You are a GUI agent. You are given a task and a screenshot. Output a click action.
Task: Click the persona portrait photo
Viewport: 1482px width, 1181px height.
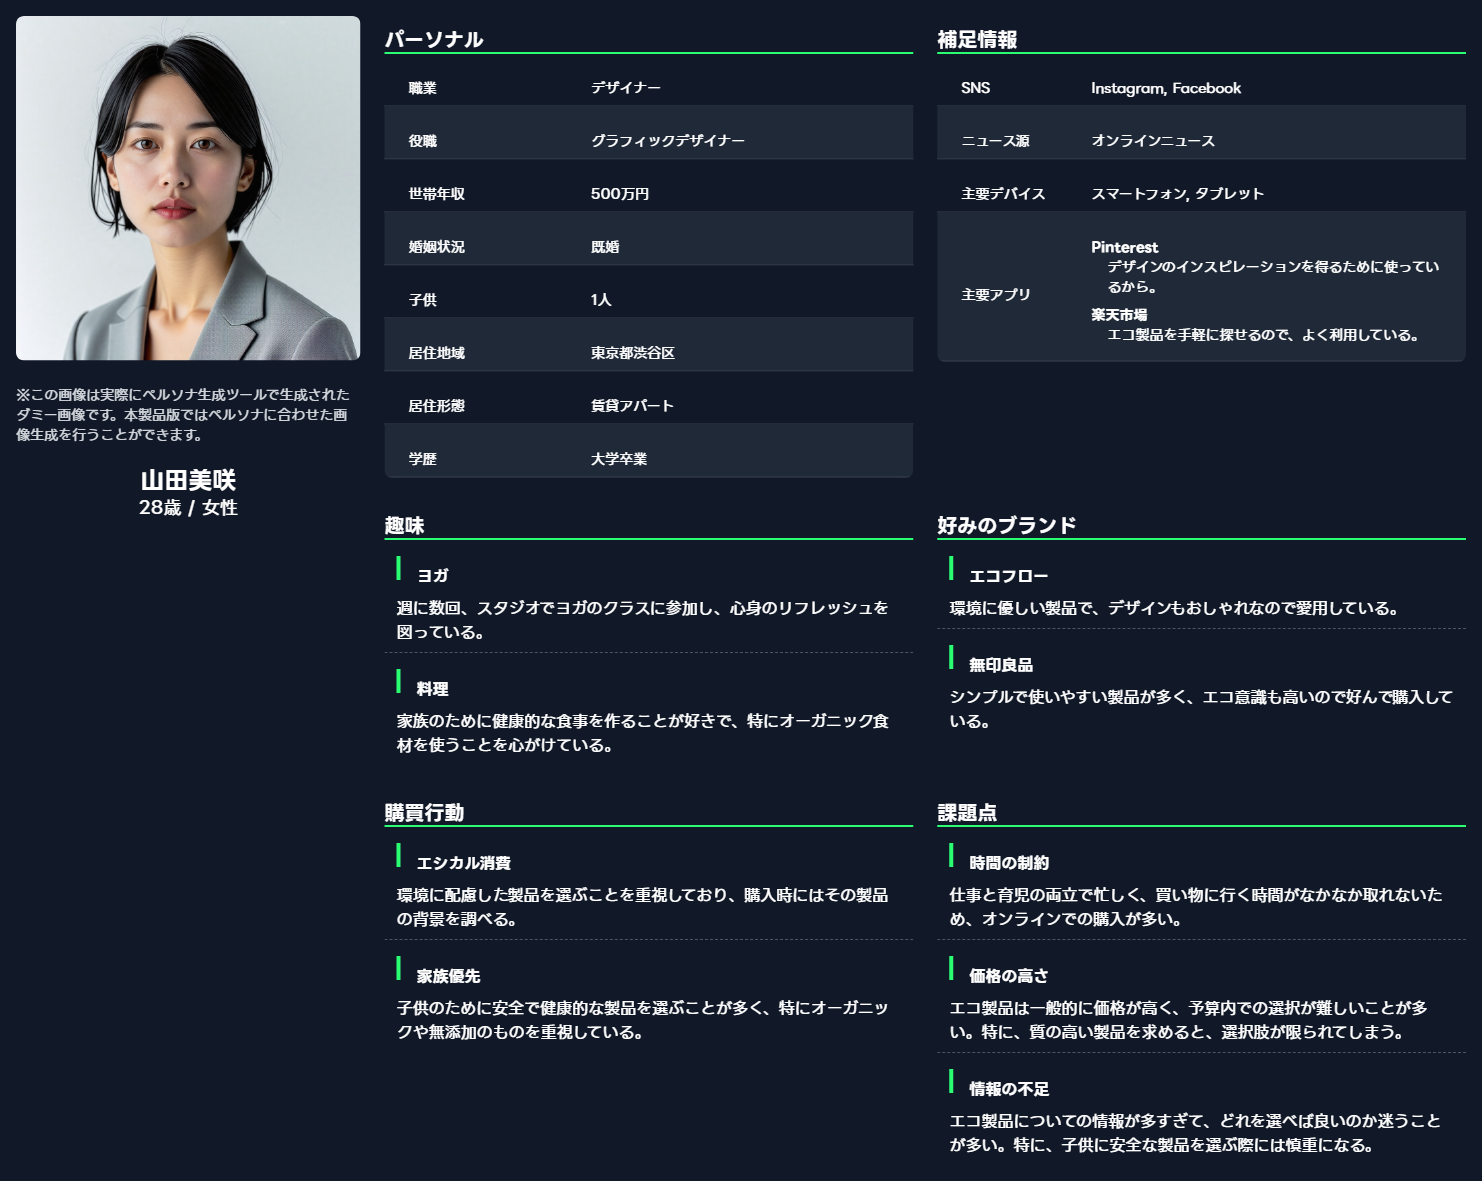(x=188, y=188)
